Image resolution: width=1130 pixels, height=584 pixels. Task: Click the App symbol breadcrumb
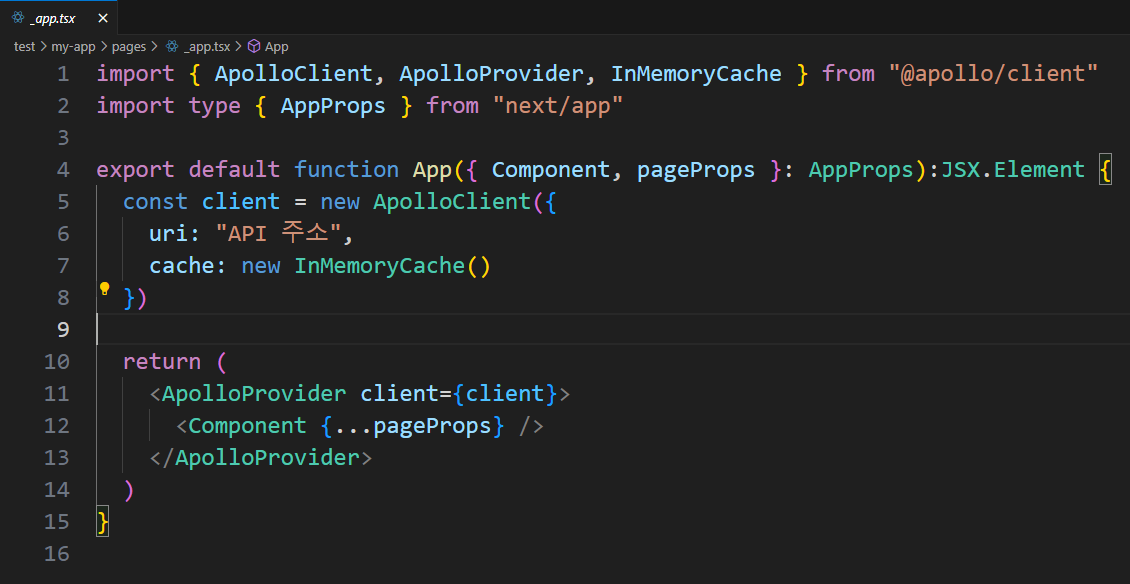pos(277,47)
